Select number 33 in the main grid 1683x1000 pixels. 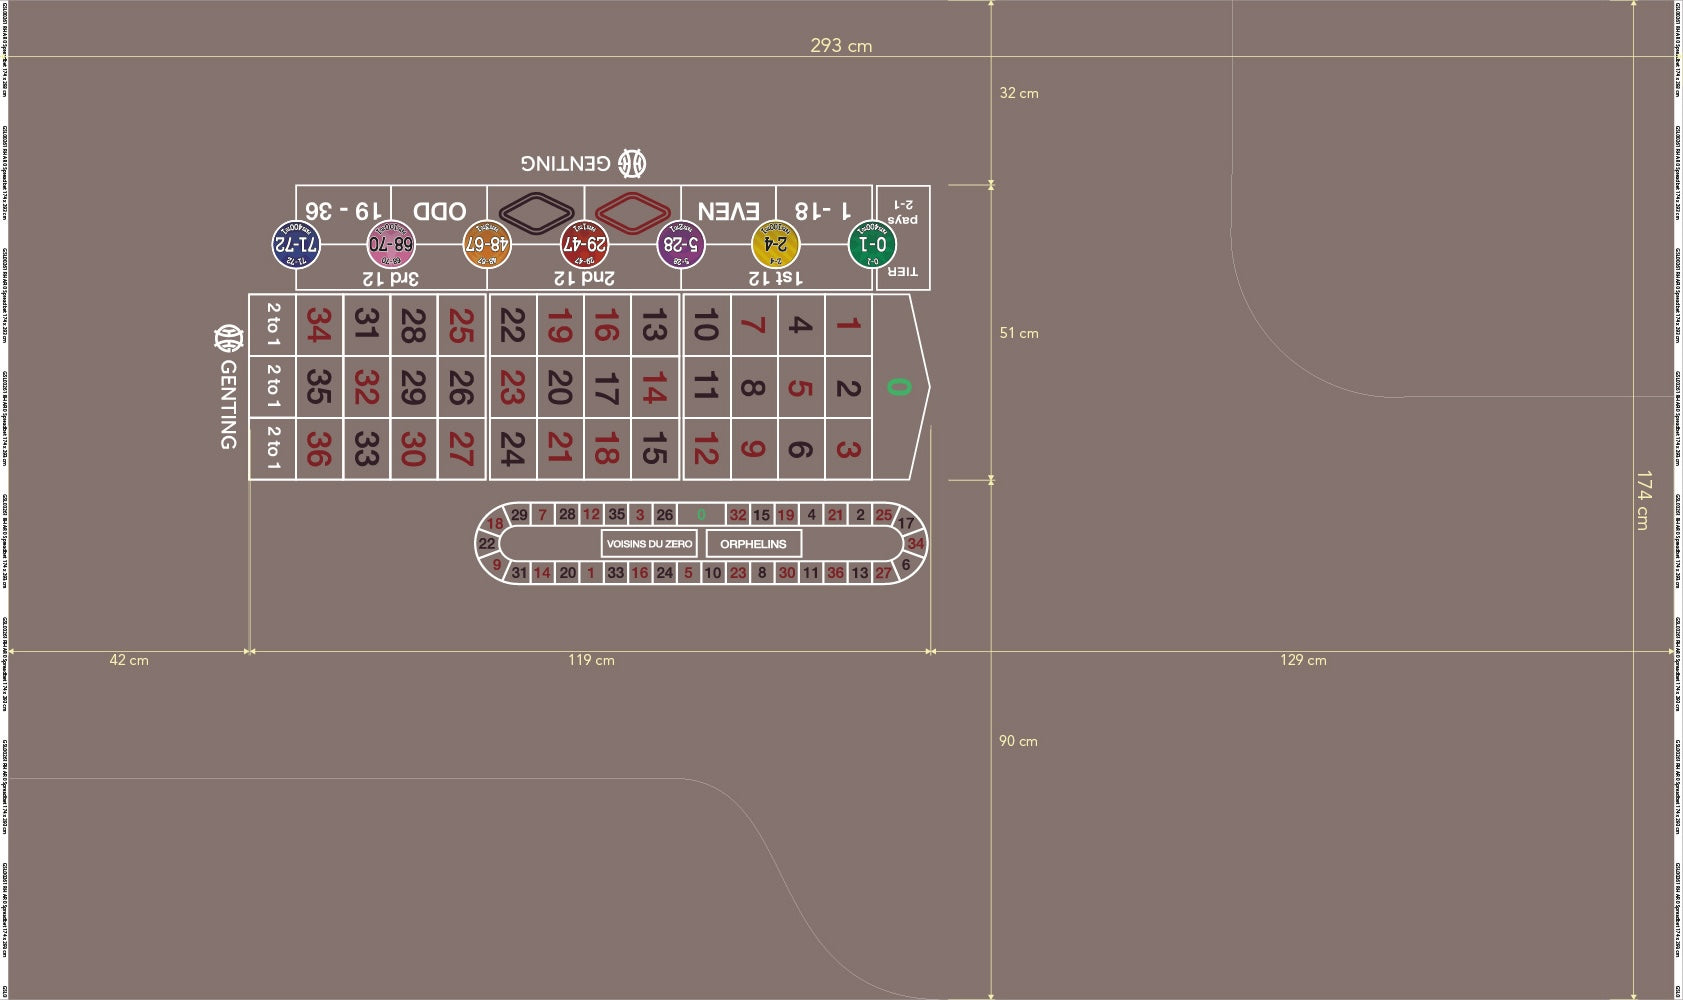pyautogui.click(x=366, y=448)
